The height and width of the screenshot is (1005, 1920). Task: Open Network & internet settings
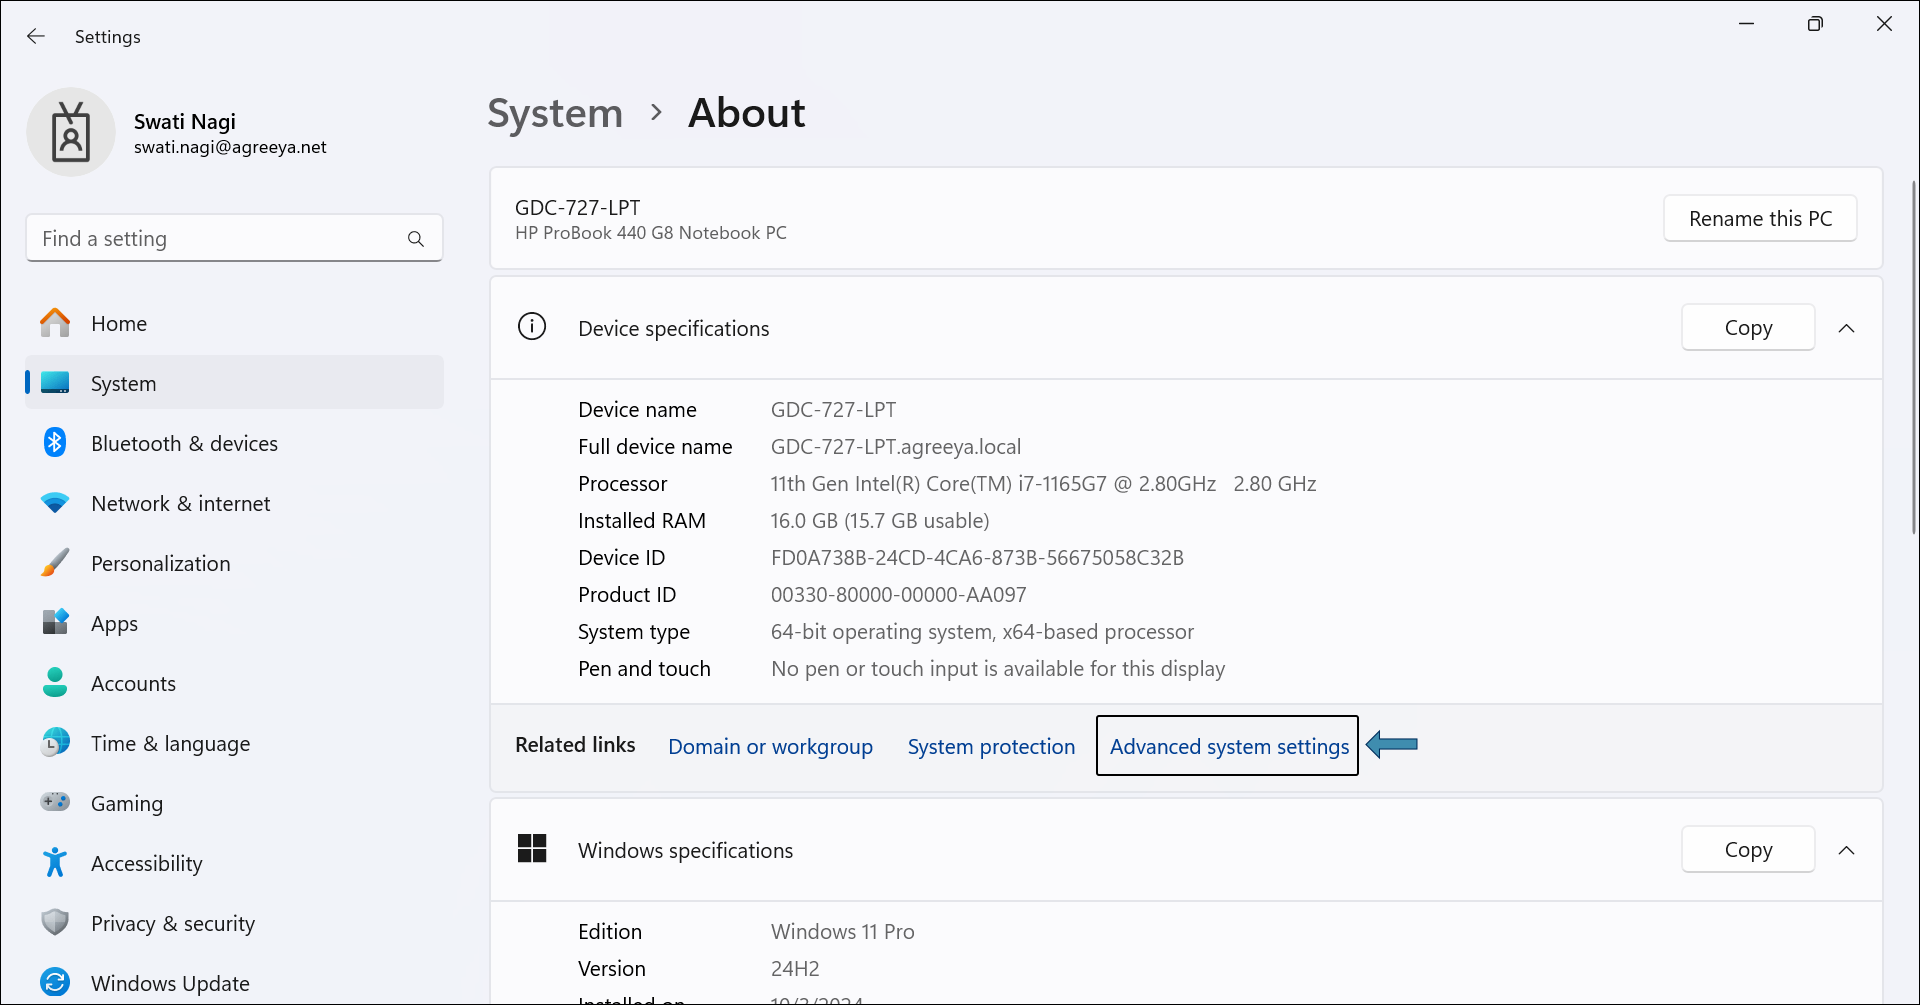(234, 503)
